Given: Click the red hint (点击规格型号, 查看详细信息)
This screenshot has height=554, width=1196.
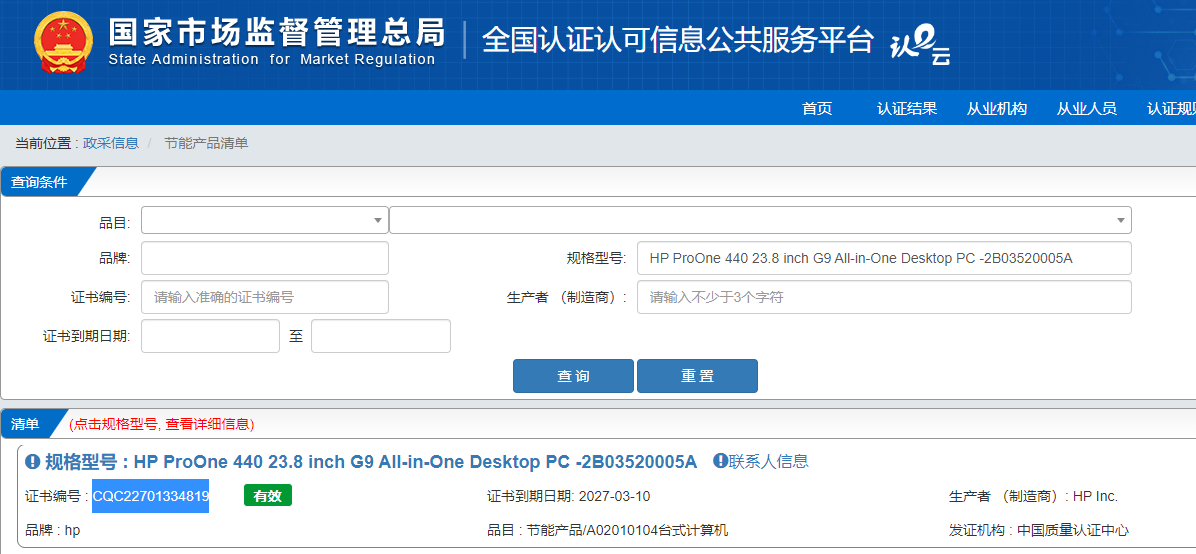Looking at the screenshot, I should click(162, 424).
